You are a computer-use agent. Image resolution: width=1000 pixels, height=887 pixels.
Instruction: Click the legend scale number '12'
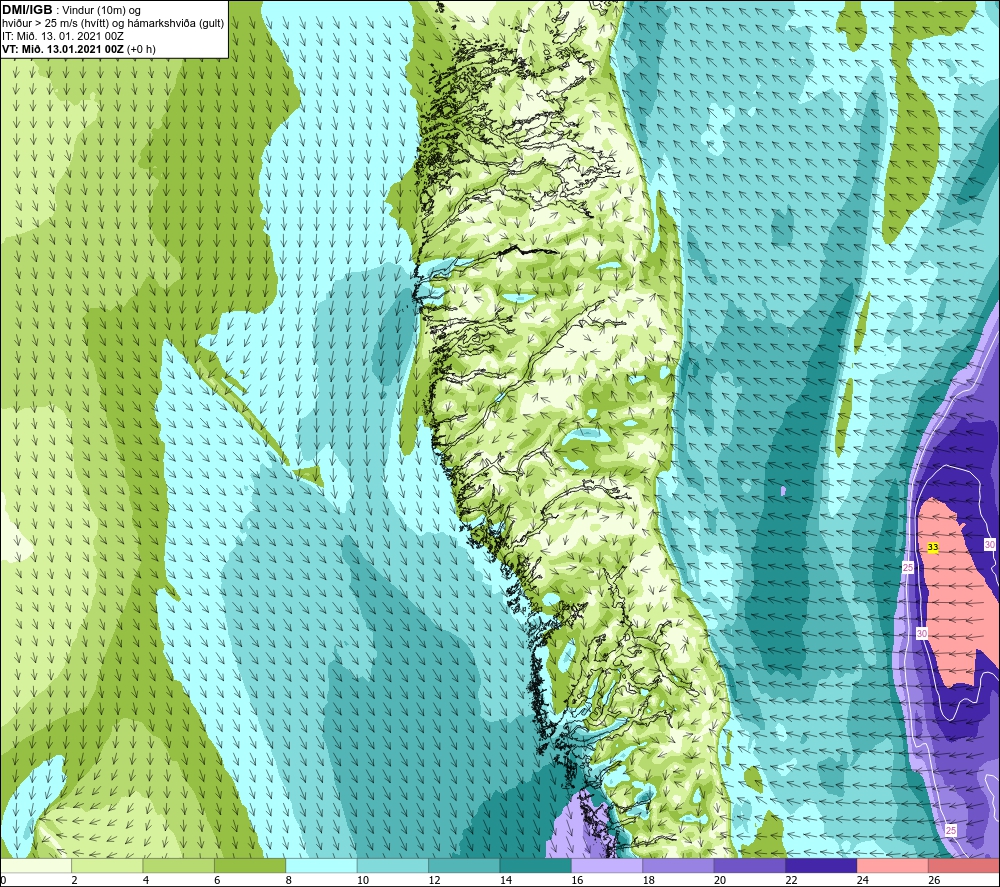pyautogui.click(x=434, y=881)
